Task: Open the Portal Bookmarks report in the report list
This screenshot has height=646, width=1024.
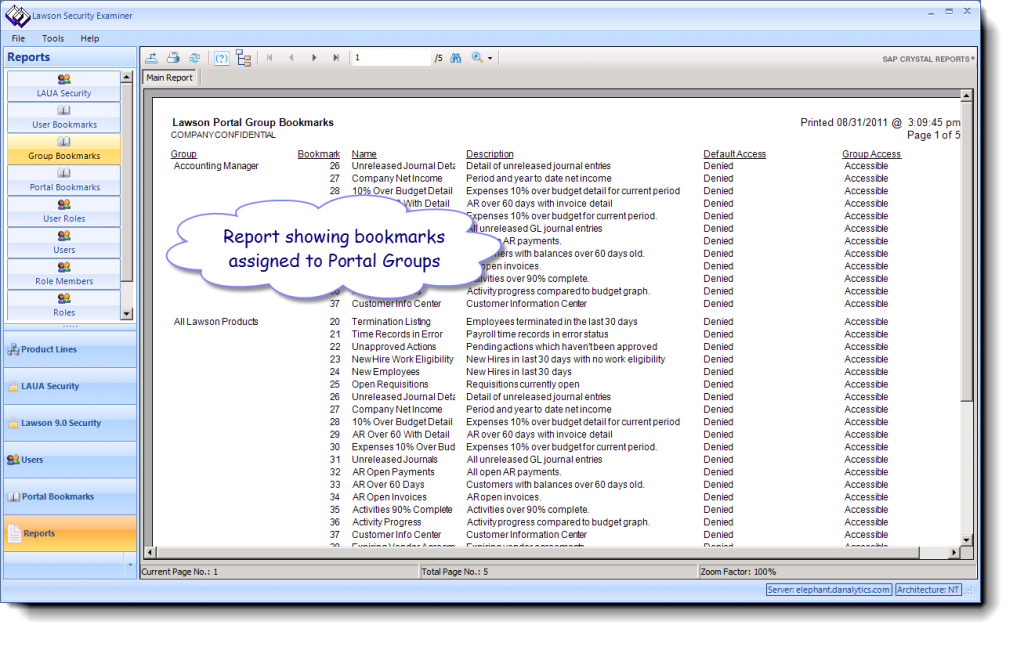Action: (x=64, y=180)
